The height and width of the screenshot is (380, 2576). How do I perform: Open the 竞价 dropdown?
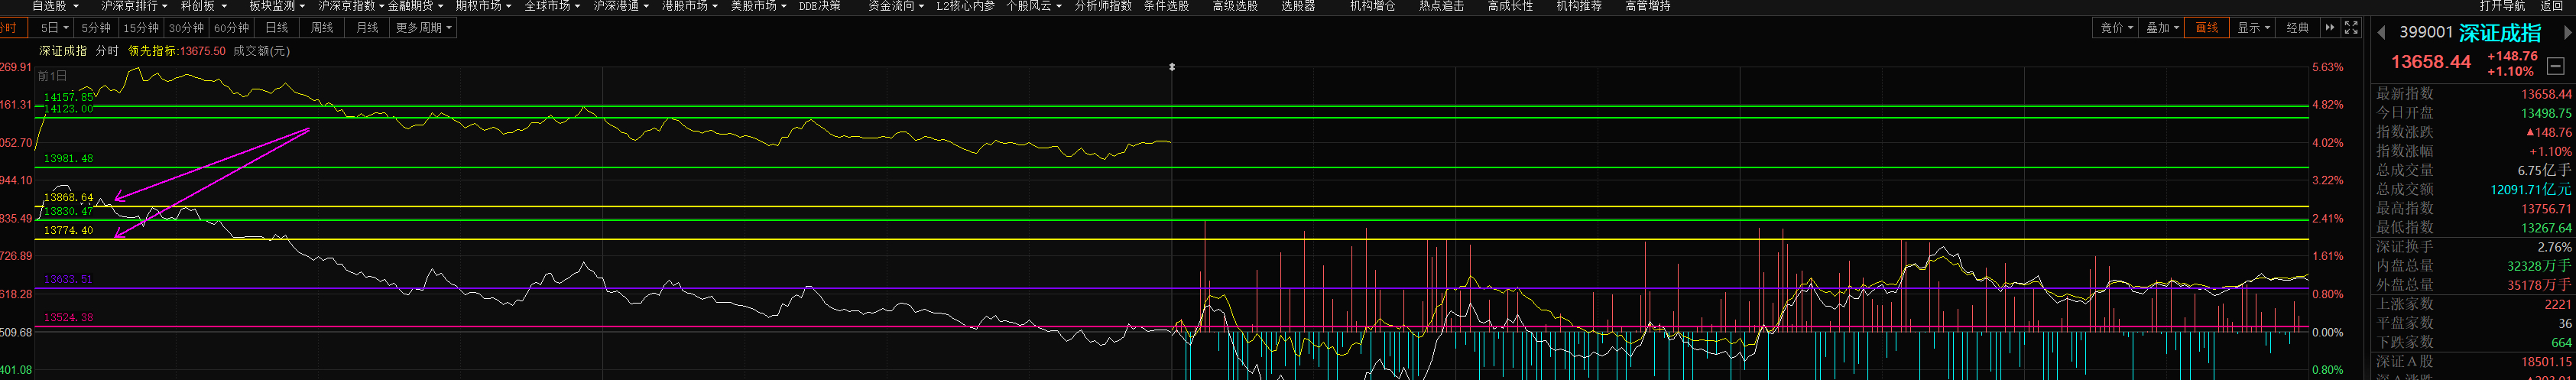click(x=2116, y=28)
